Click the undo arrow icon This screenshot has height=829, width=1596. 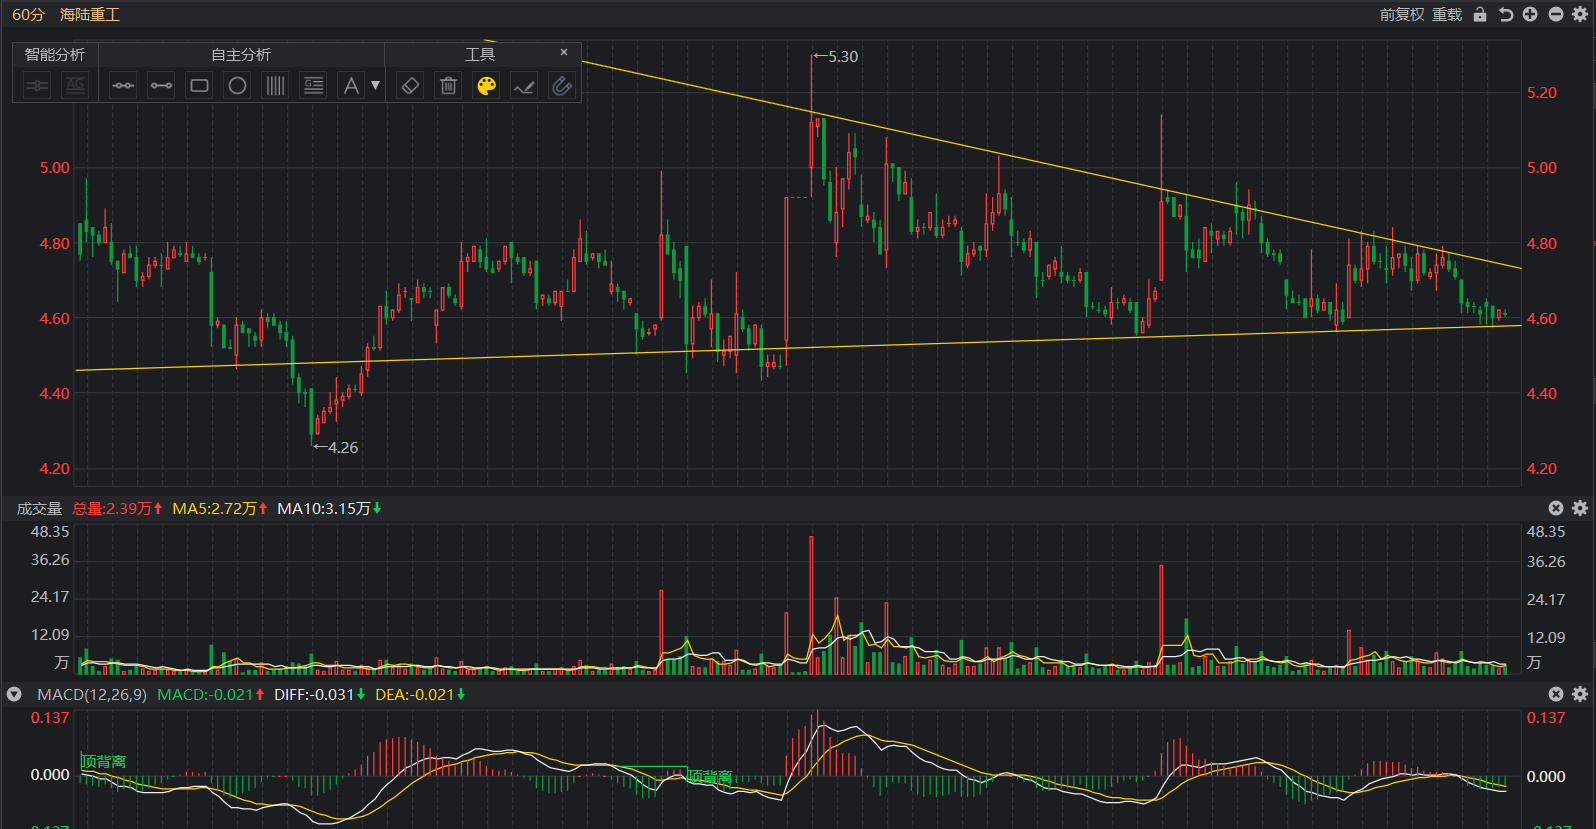(x=1506, y=14)
